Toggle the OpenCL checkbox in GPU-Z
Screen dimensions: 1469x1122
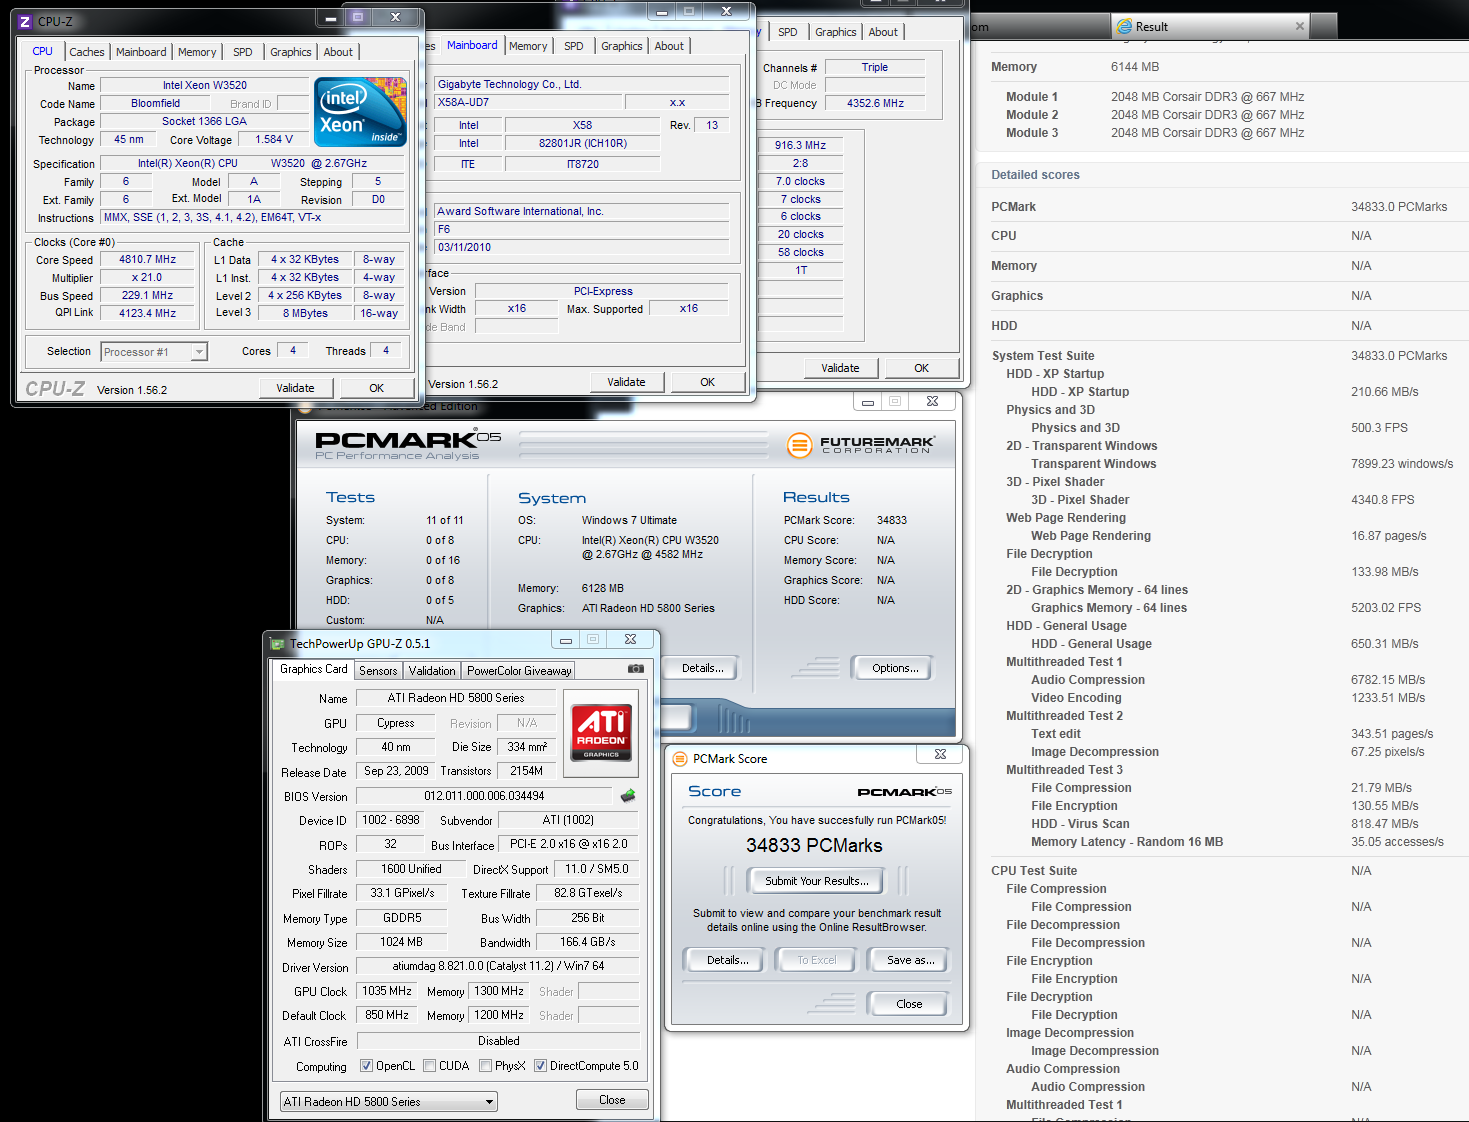[x=366, y=1066]
